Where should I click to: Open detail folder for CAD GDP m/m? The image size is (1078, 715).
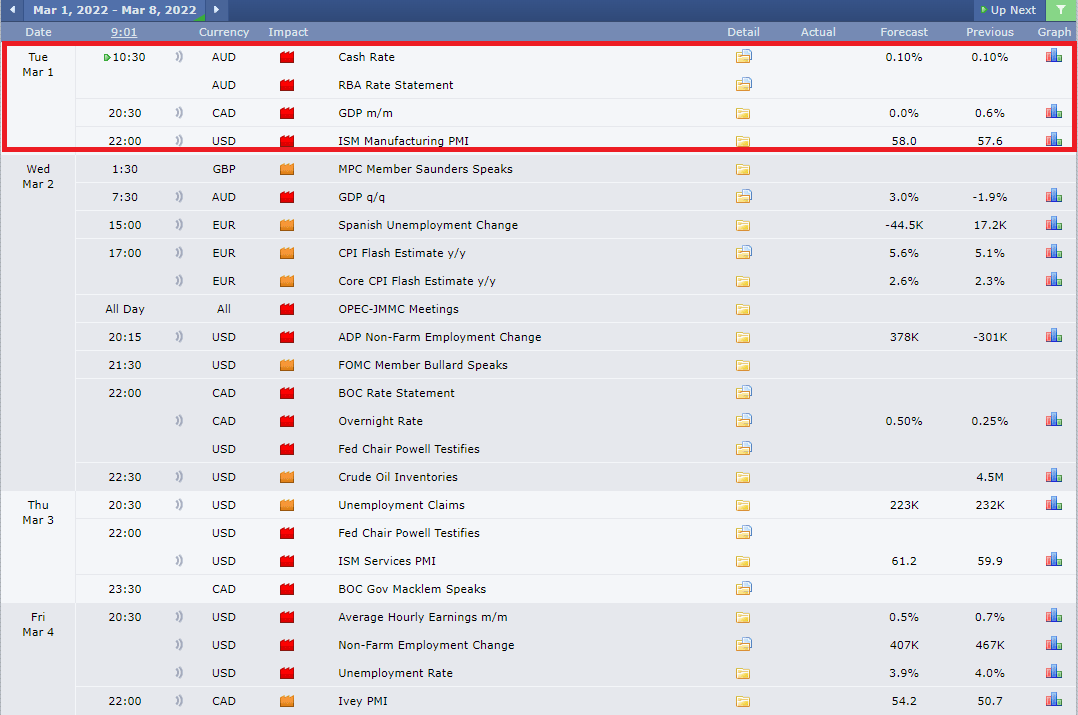click(x=743, y=113)
